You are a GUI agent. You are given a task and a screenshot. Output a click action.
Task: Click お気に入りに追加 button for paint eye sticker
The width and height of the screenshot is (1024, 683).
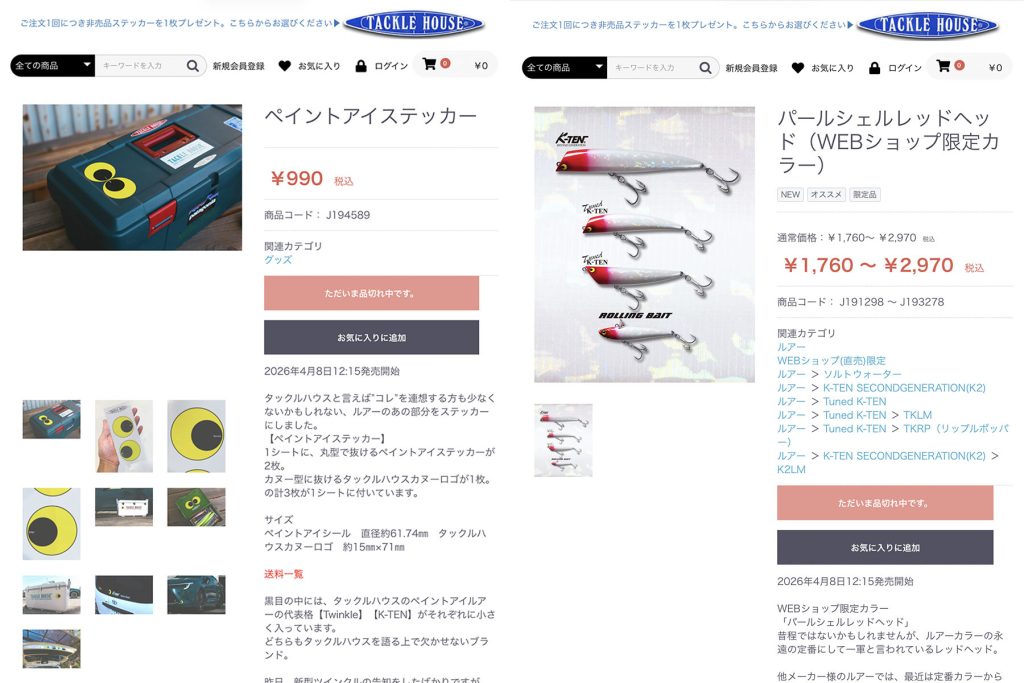pyautogui.click(x=372, y=338)
